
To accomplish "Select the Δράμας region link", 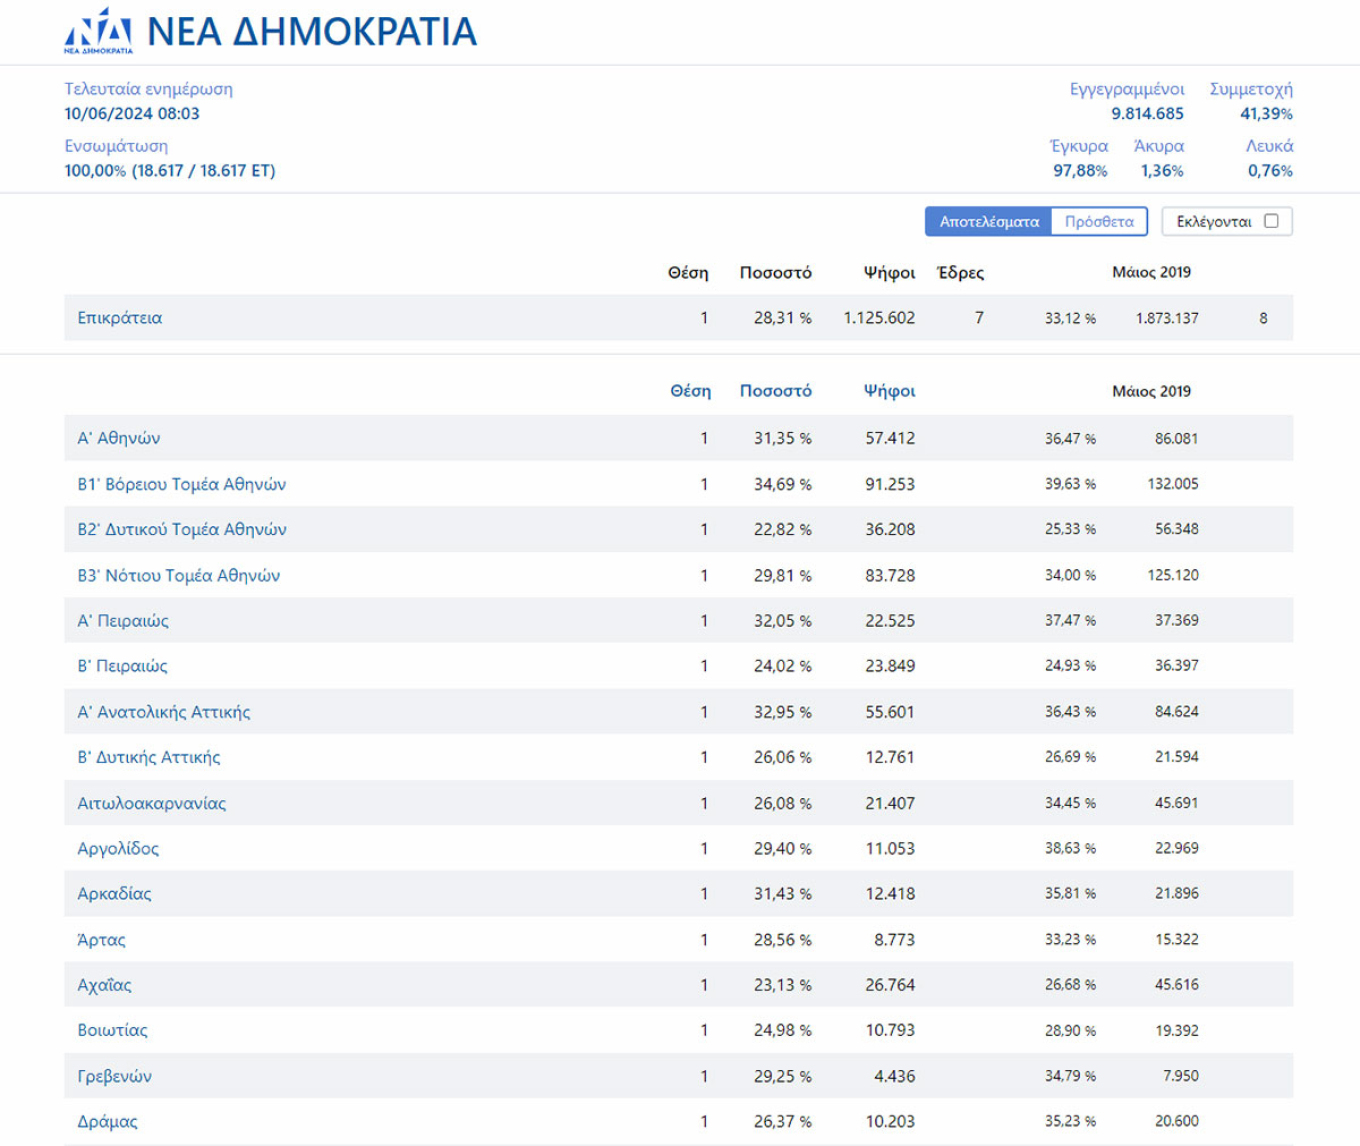I will (108, 1122).
